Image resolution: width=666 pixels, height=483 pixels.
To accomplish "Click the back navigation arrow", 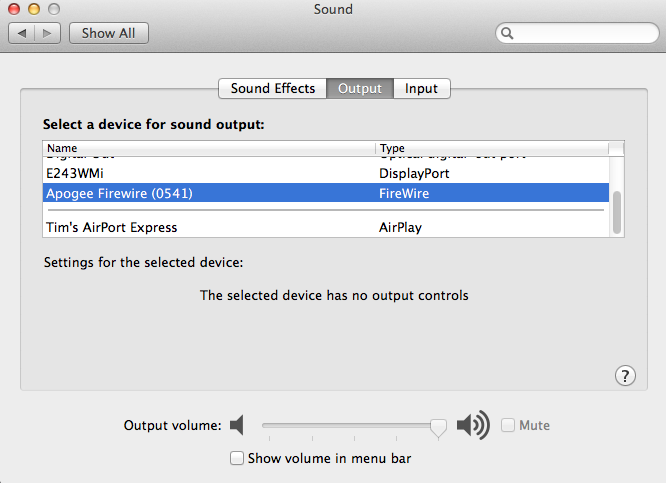I will 23,33.
